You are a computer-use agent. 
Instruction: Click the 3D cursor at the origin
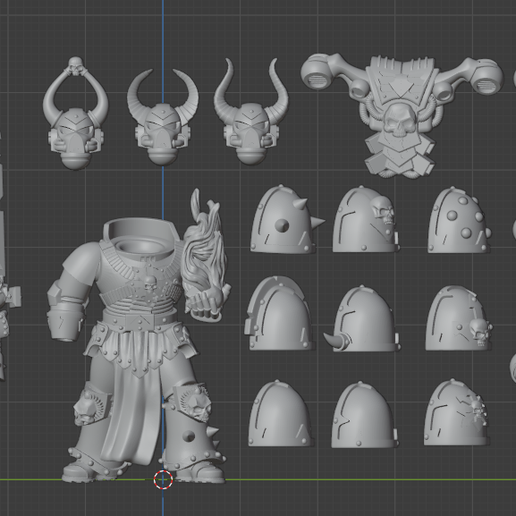click(x=163, y=480)
